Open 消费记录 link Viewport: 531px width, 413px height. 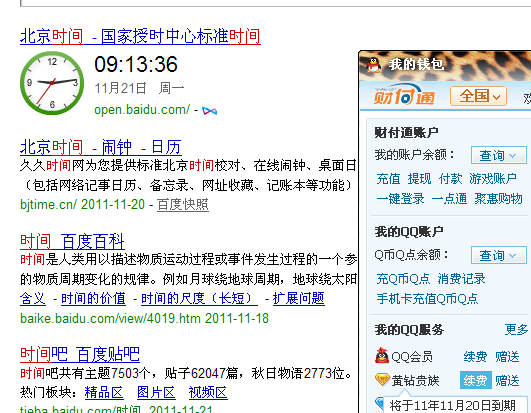click(461, 279)
